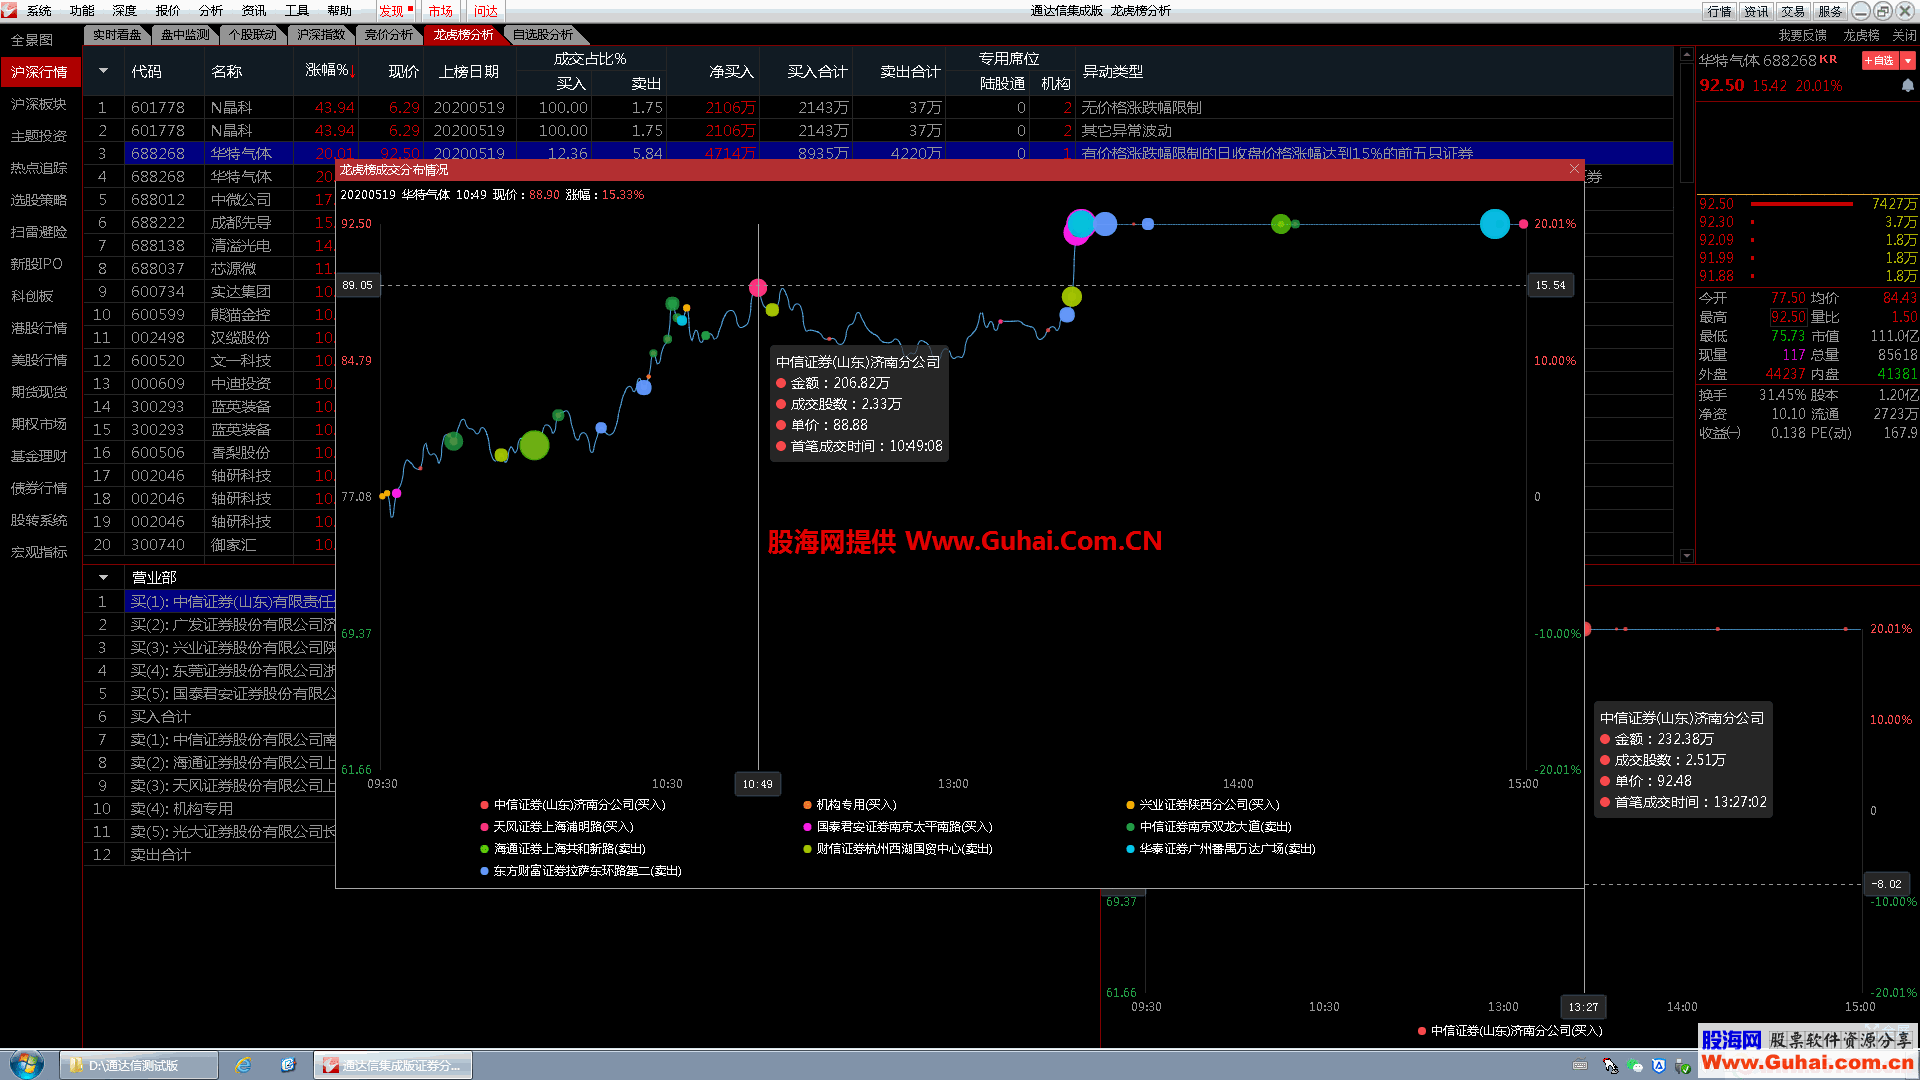This screenshot has height=1080, width=1920.
Task: Select 选股策略 in left sidebar
Action: click(39, 200)
